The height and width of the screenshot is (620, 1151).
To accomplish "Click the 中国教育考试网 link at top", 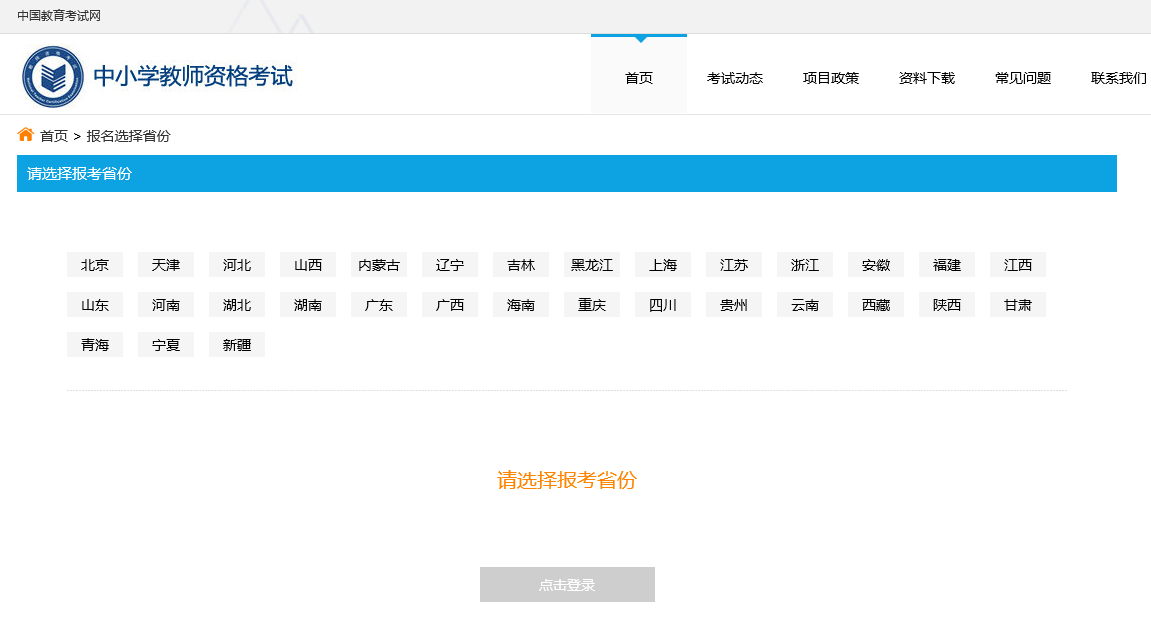I will click(x=59, y=16).
